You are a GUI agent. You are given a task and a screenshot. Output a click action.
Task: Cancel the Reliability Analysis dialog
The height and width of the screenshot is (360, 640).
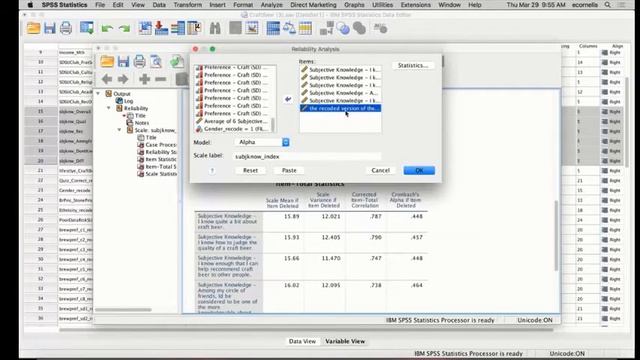(380, 170)
